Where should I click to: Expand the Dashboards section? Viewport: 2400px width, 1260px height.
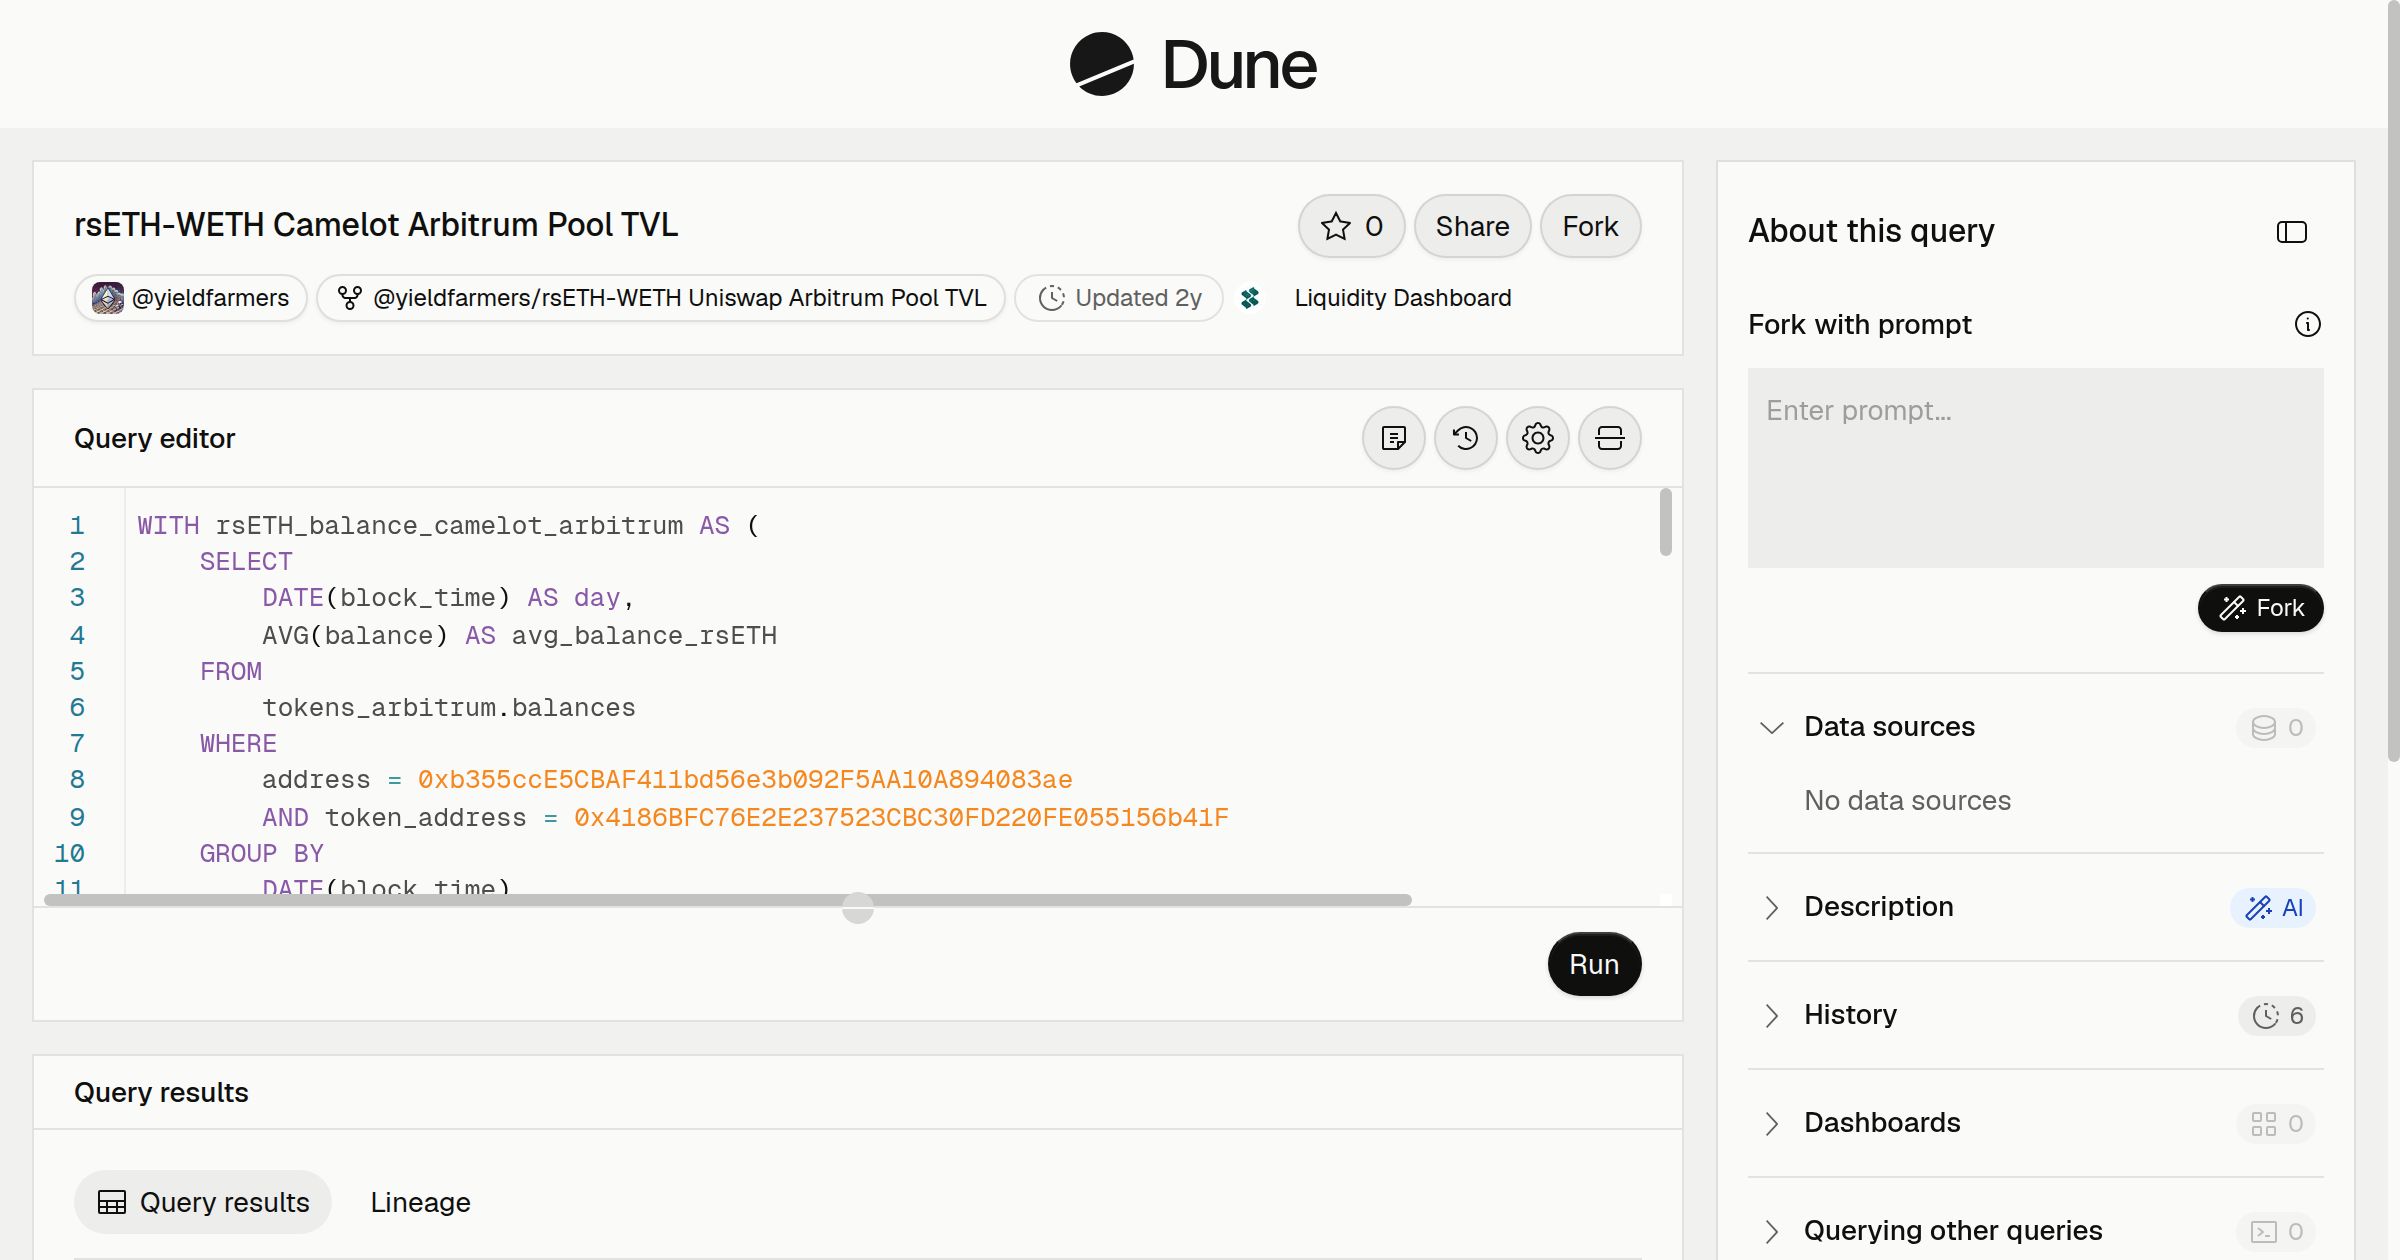(1772, 1123)
